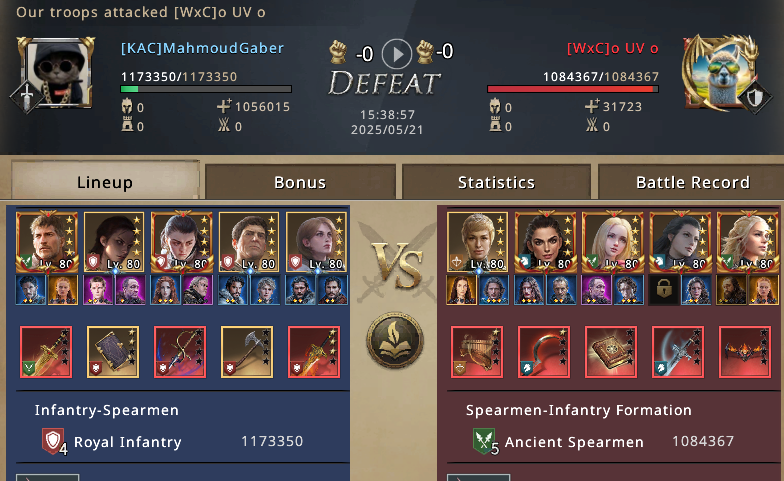
Task: Select the harp weapon icon
Action: coord(476,352)
